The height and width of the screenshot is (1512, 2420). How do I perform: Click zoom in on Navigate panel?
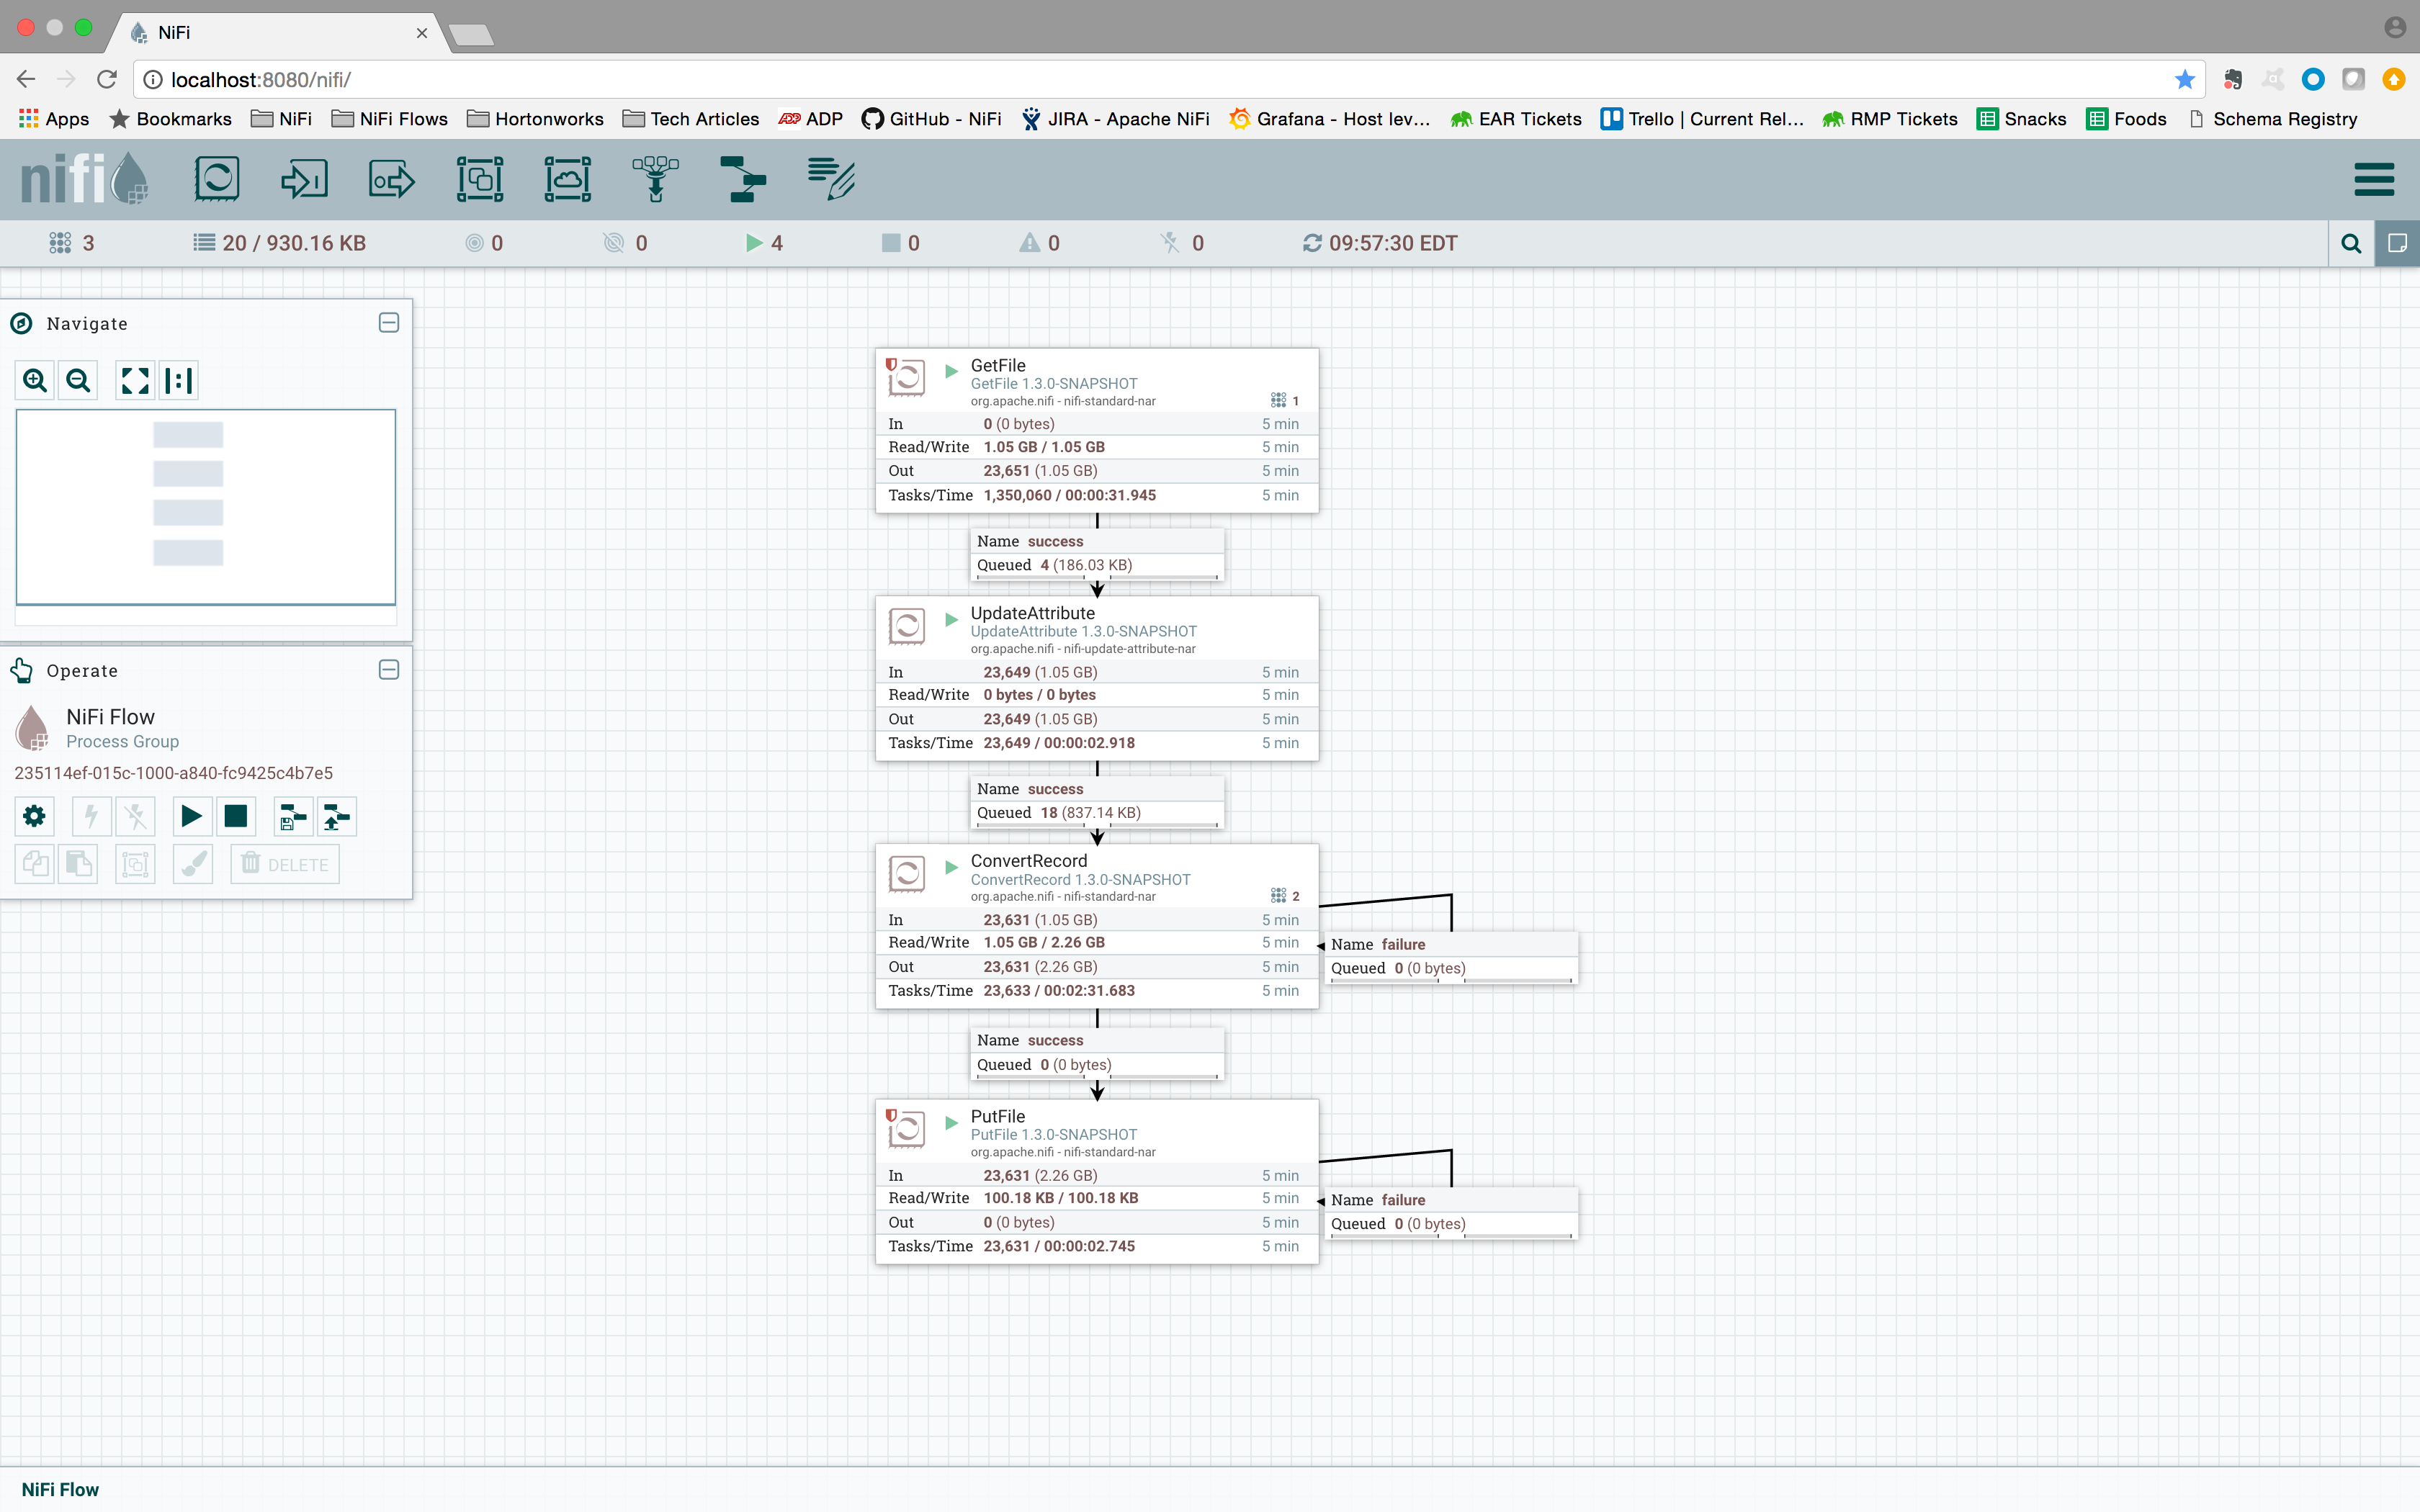35,380
